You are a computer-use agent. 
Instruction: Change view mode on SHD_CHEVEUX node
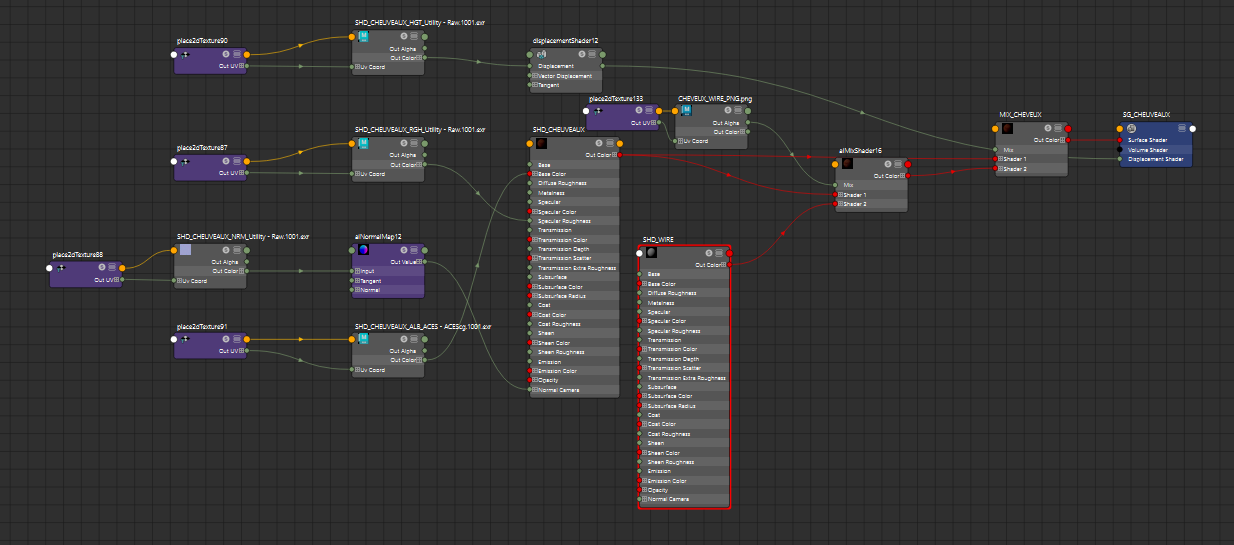[609, 143]
